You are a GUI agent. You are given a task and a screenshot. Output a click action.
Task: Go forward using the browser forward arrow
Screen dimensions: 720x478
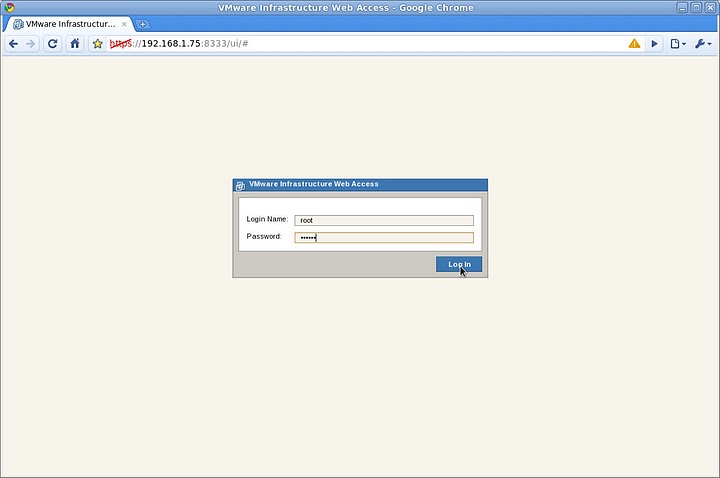coord(30,44)
